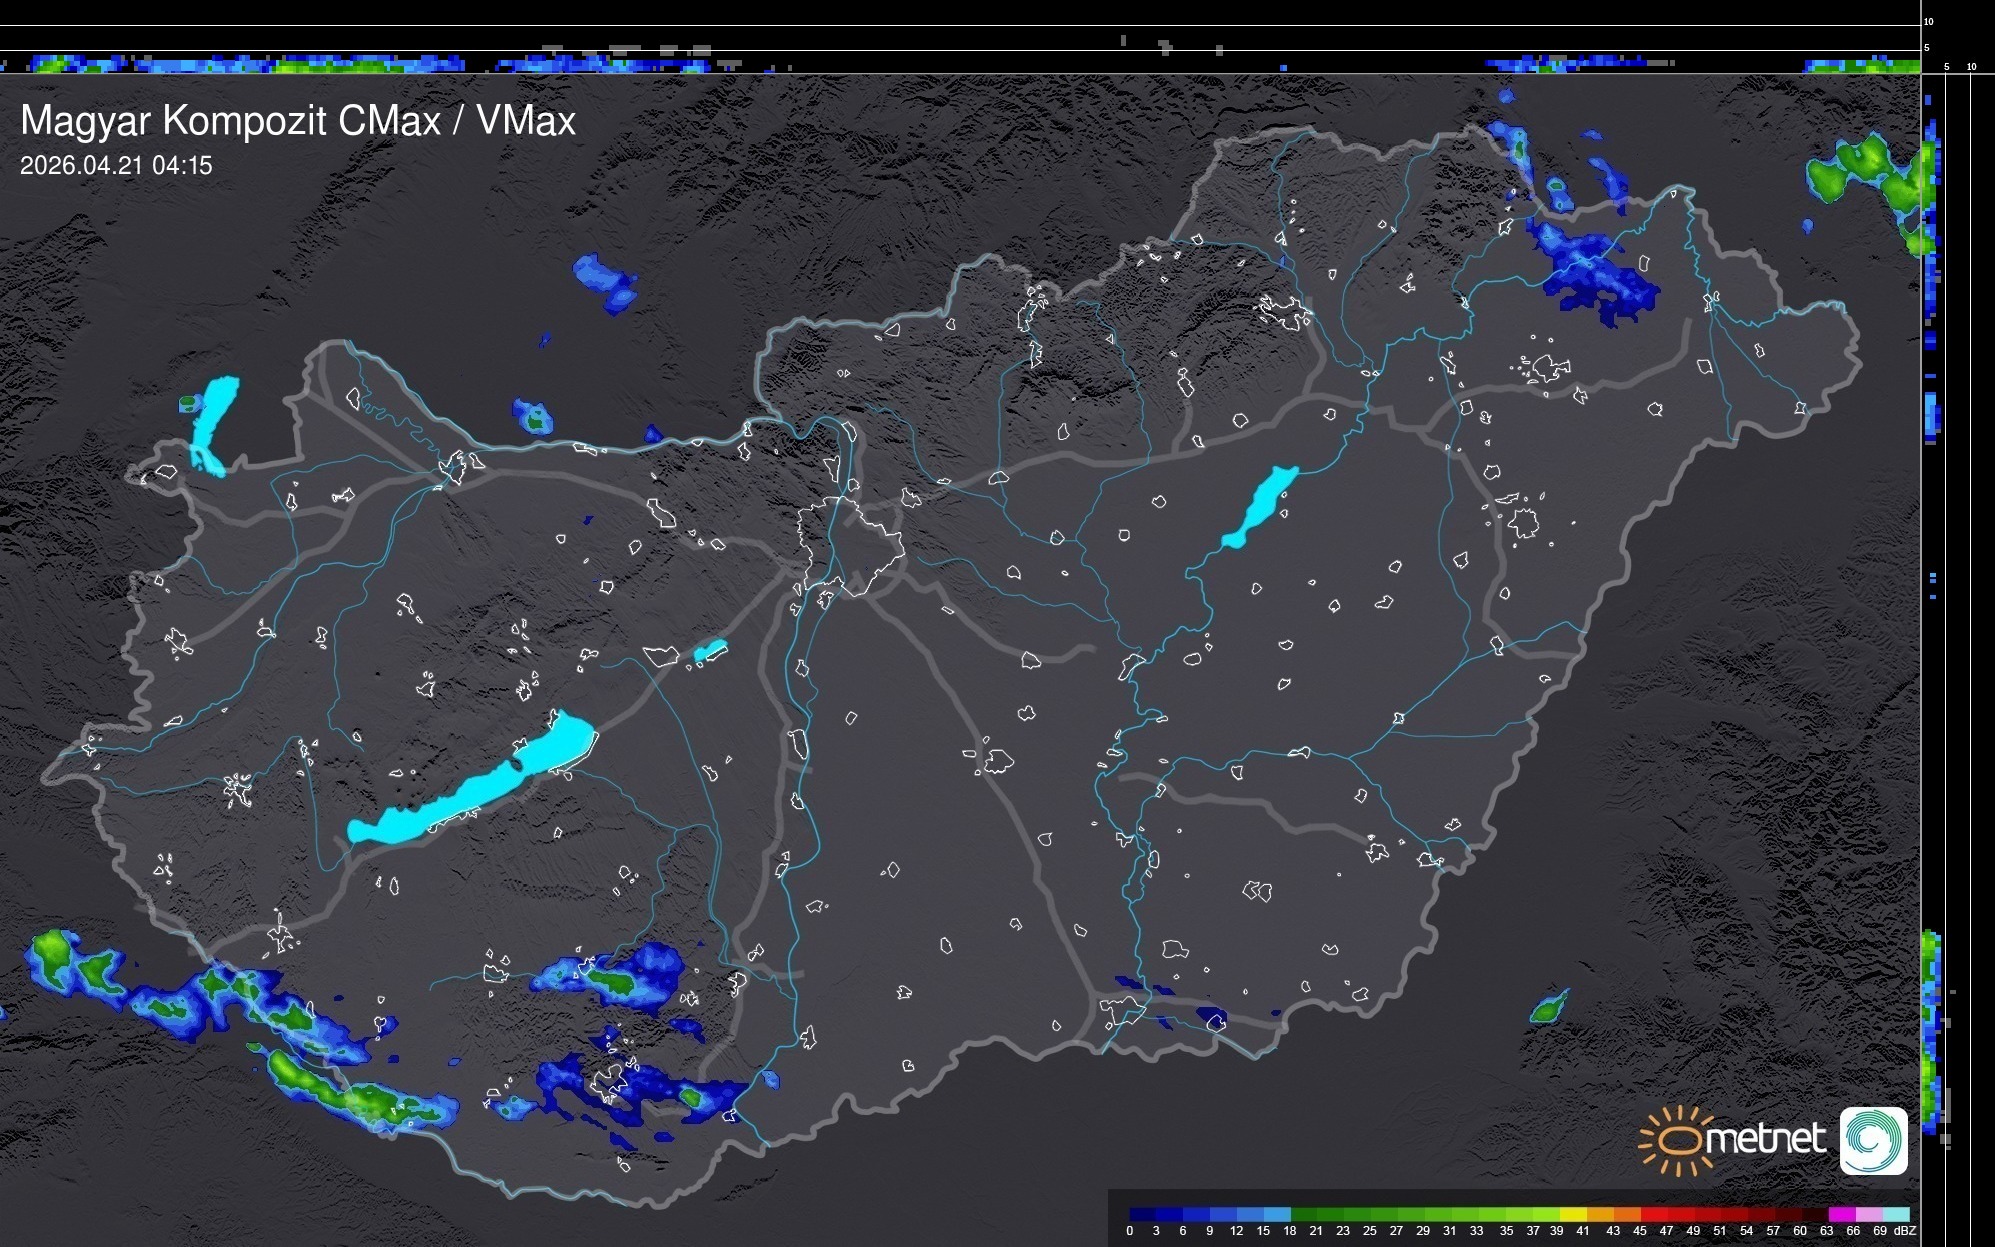
Task: Click the magenta 63 dBZ legend swatch
Action: pos(1842,1214)
